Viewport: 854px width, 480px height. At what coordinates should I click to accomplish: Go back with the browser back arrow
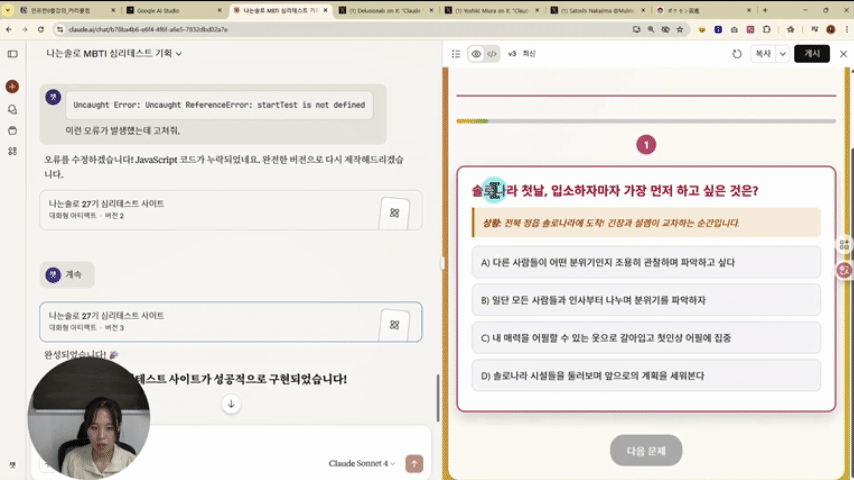[9, 29]
